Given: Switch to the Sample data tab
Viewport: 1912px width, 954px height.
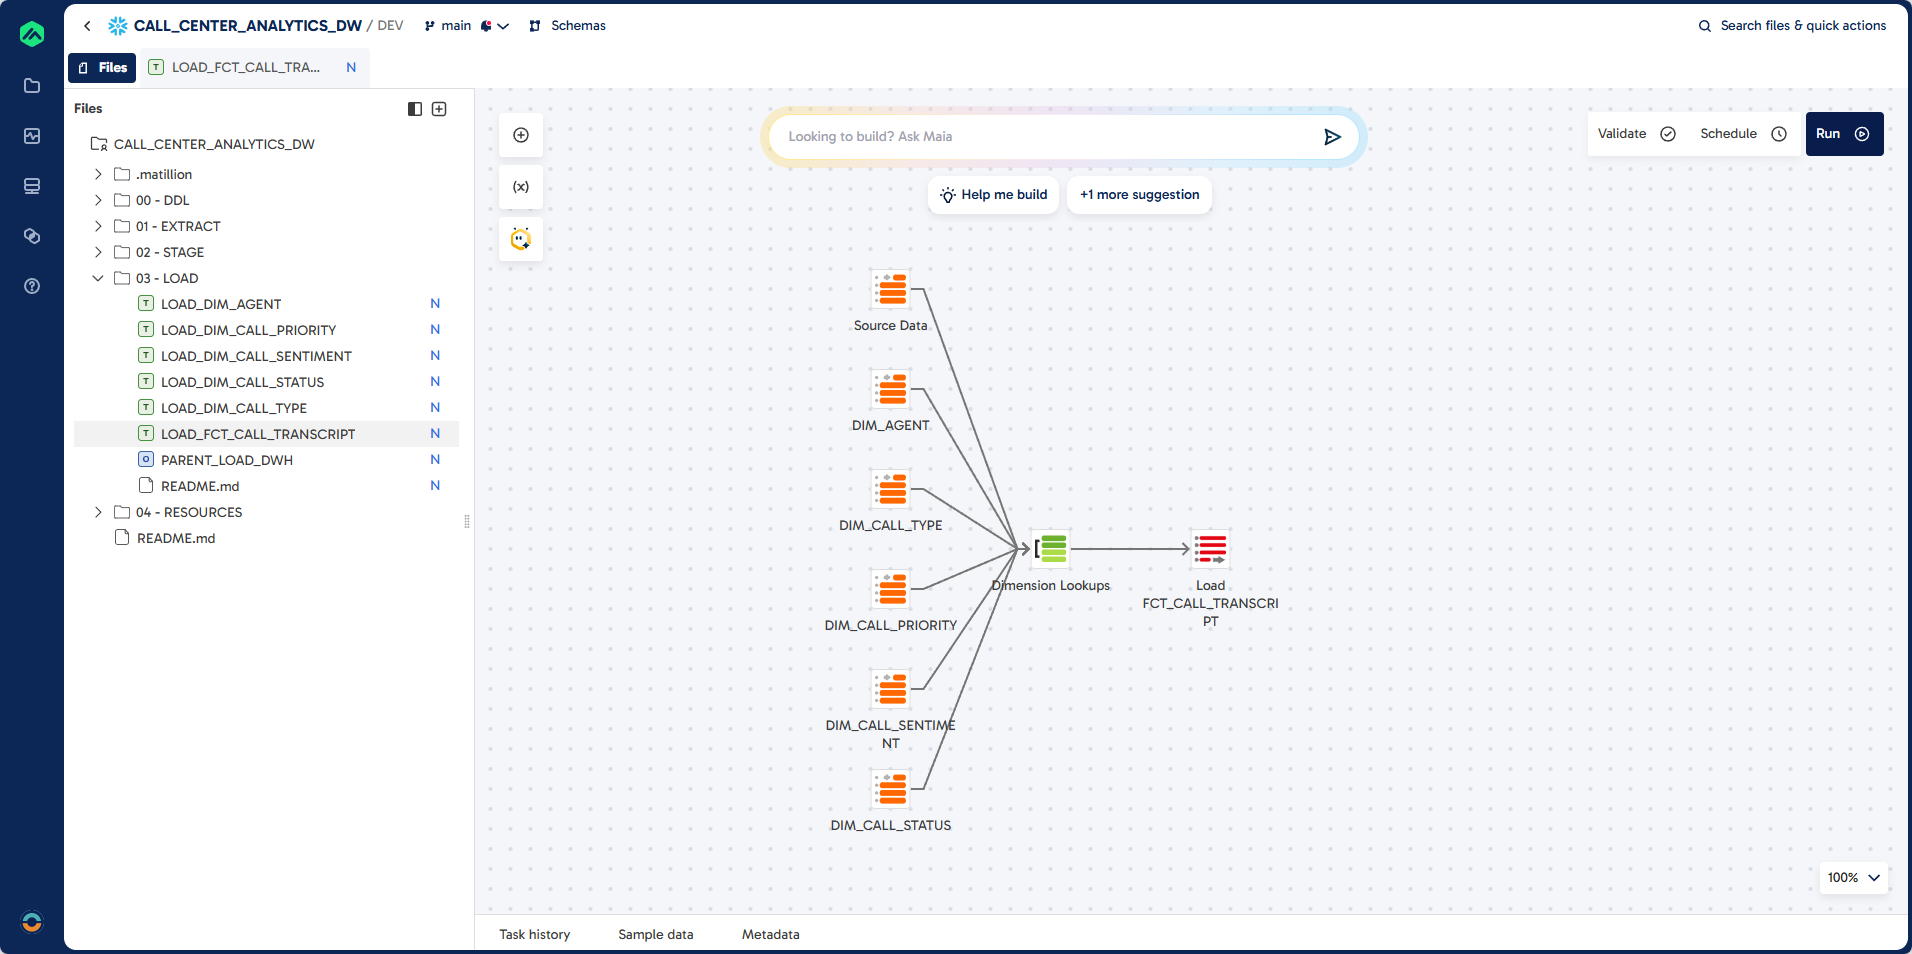Looking at the screenshot, I should [x=655, y=934].
